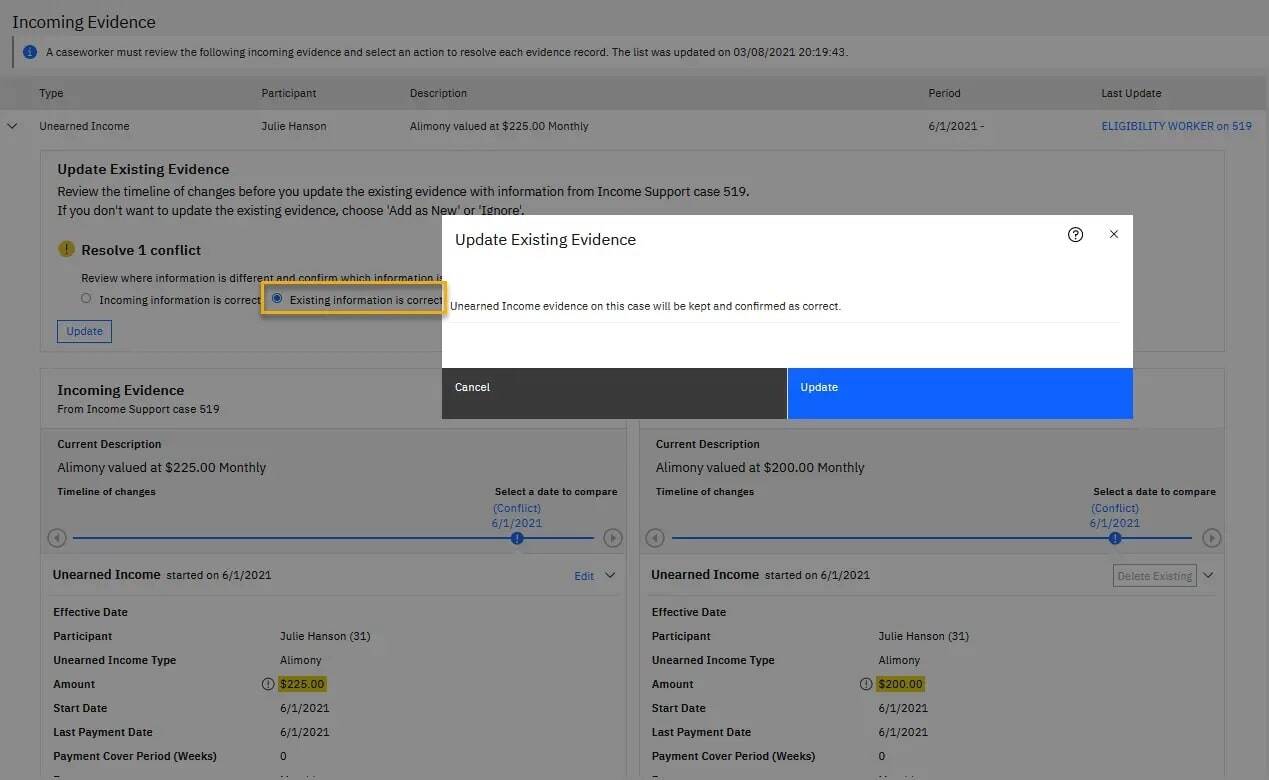Select conflict marker on existing evidence timeline
The width and height of the screenshot is (1269, 780).
(1115, 538)
